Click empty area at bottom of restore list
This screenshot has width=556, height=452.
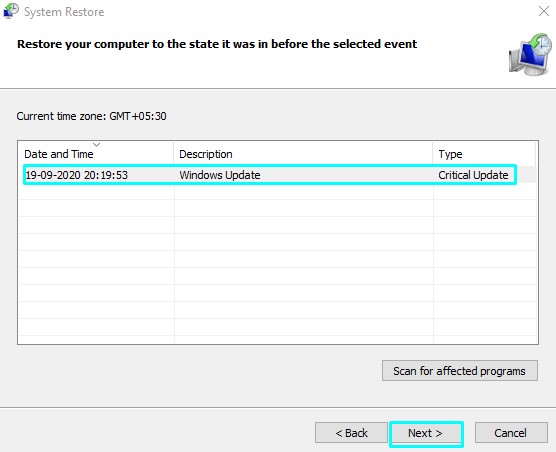pyautogui.click(x=277, y=326)
